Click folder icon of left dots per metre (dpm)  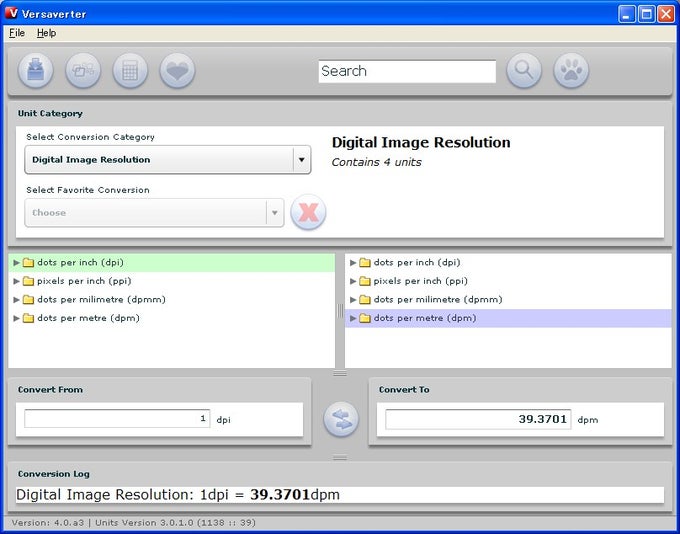[x=28, y=318]
